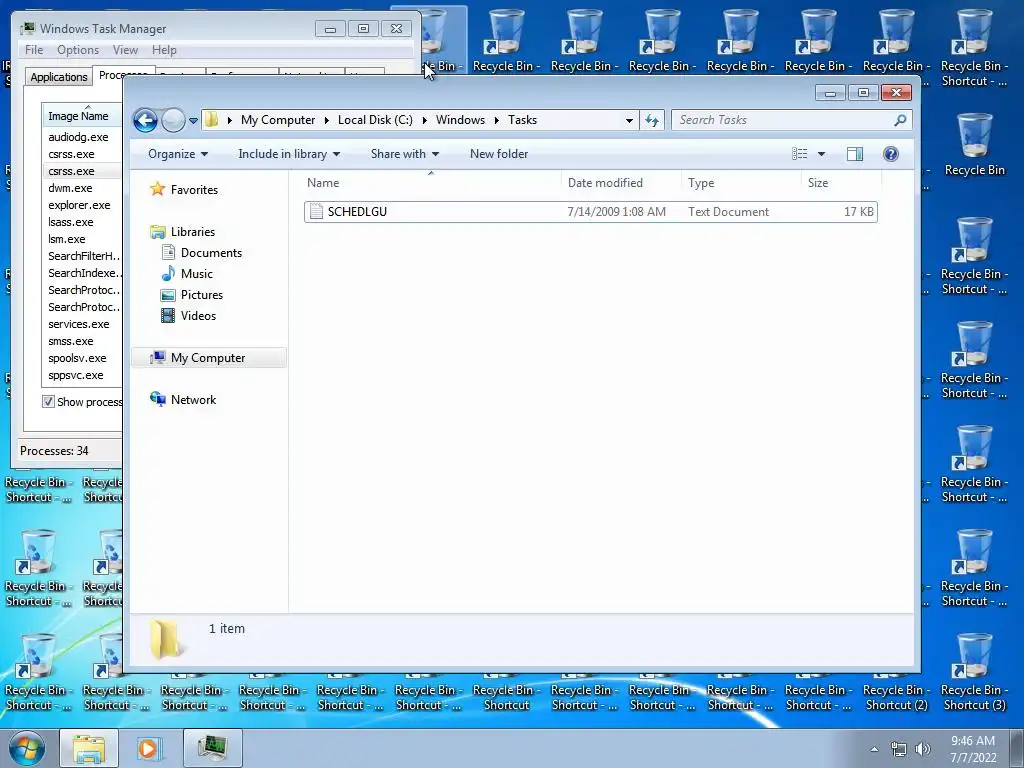Create a New folder from the toolbar

coord(499,154)
